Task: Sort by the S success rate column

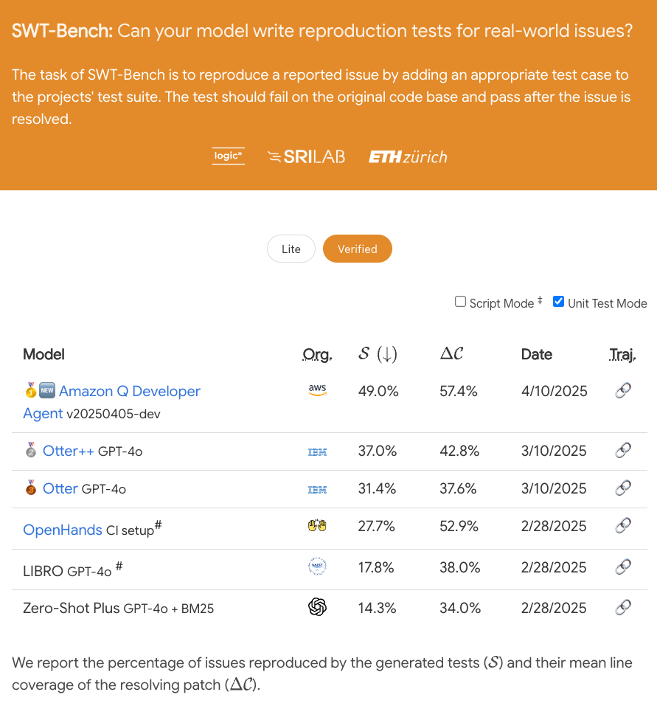Action: coord(378,354)
